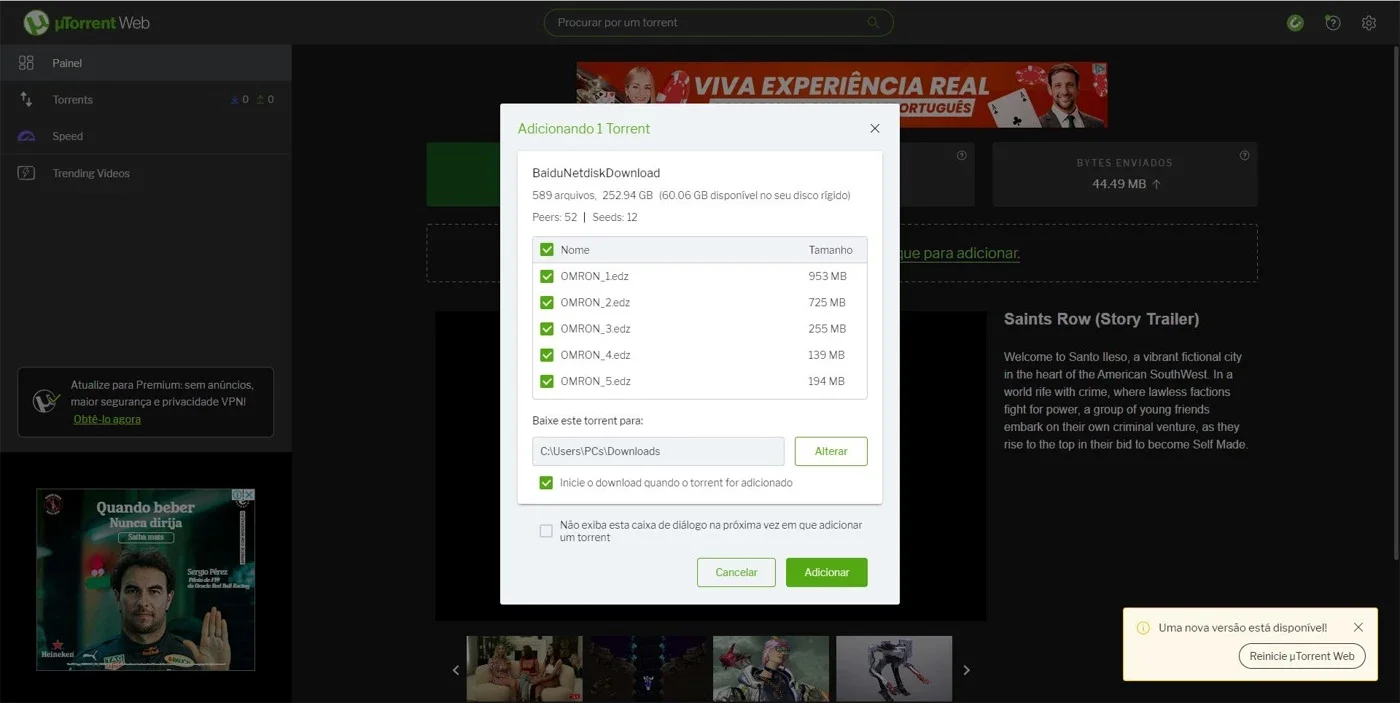Viewport: 1400px width, 703px height.
Task: Open the first video thumbnail with women
Action: pyautogui.click(x=525, y=668)
